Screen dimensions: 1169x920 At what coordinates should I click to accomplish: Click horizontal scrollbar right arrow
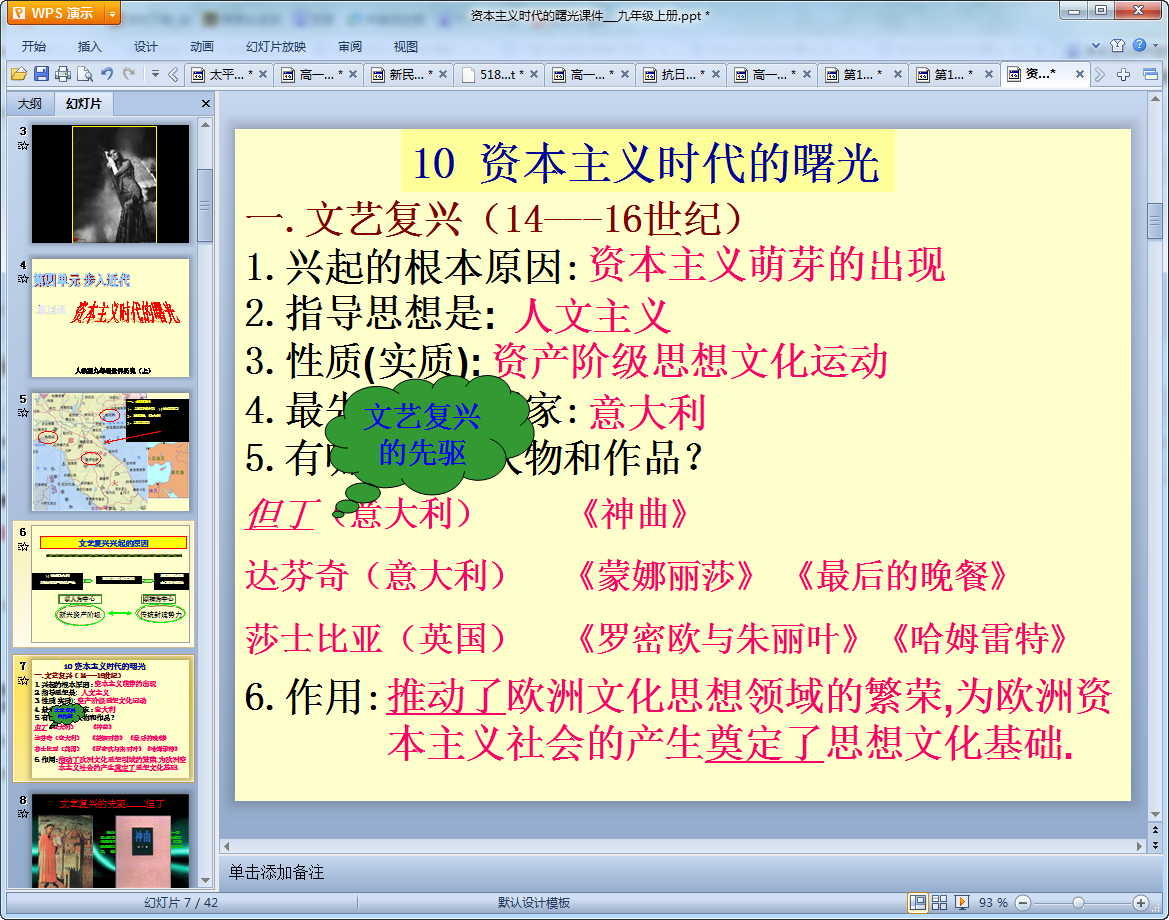pos(1139,846)
